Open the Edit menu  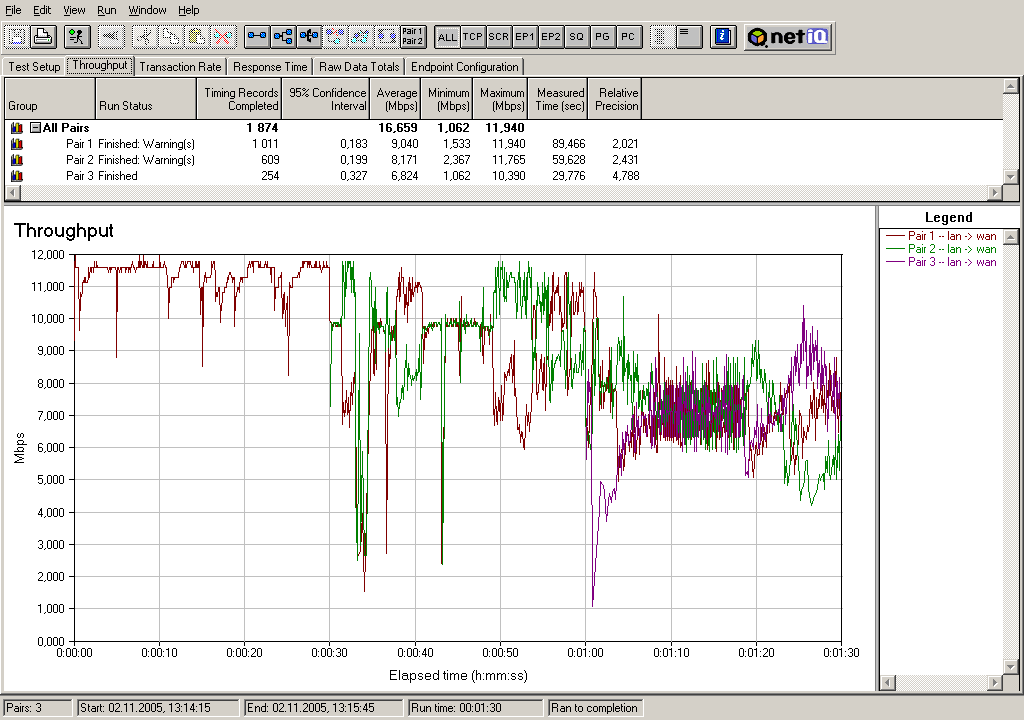tap(42, 10)
